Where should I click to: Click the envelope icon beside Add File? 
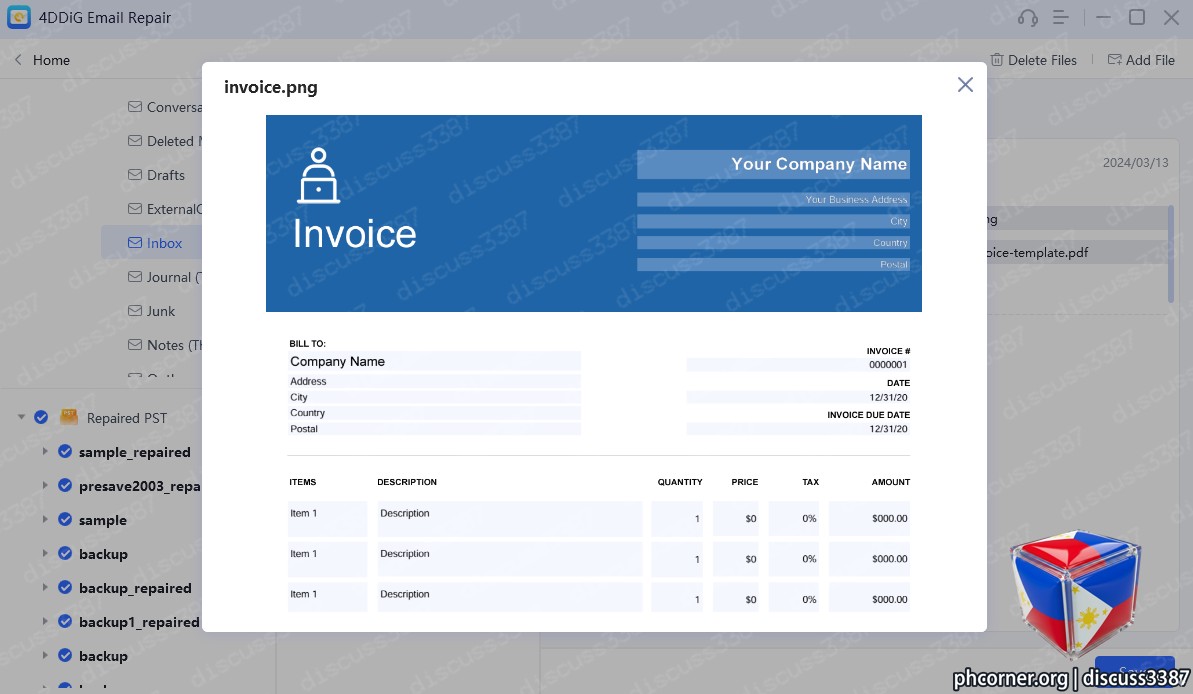(1114, 59)
